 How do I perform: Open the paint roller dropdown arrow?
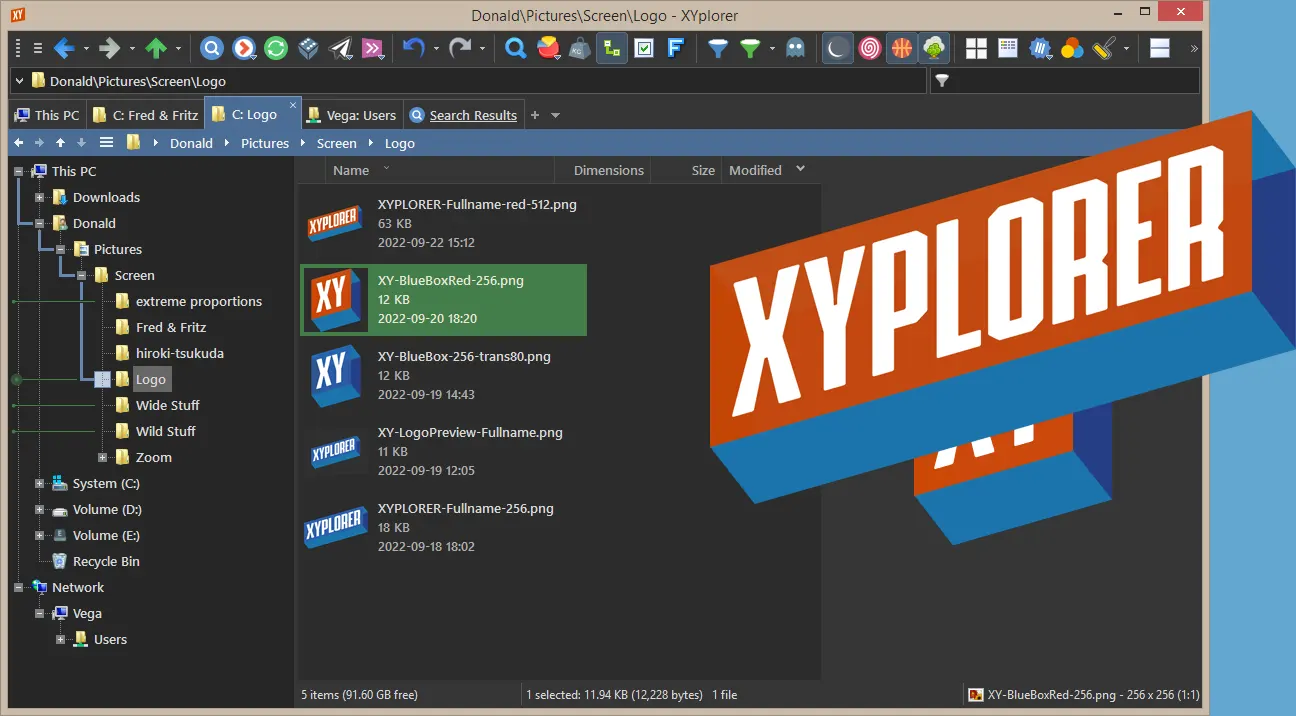[x=1126, y=48]
